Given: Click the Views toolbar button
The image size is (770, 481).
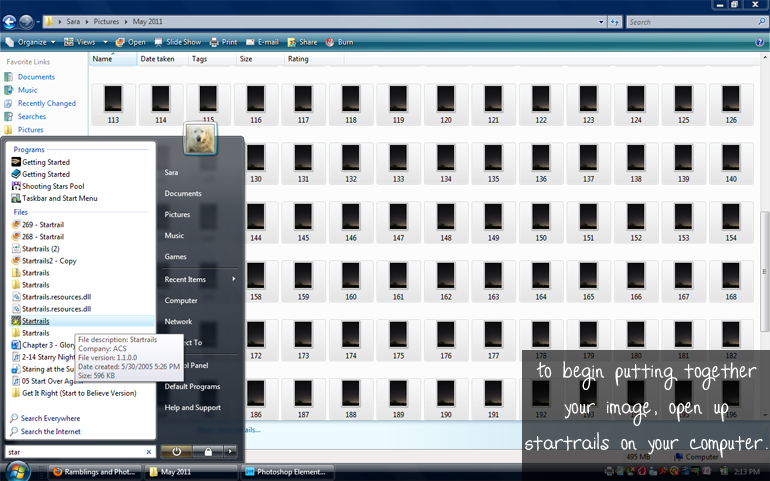Looking at the screenshot, I should pyautogui.click(x=80, y=42).
